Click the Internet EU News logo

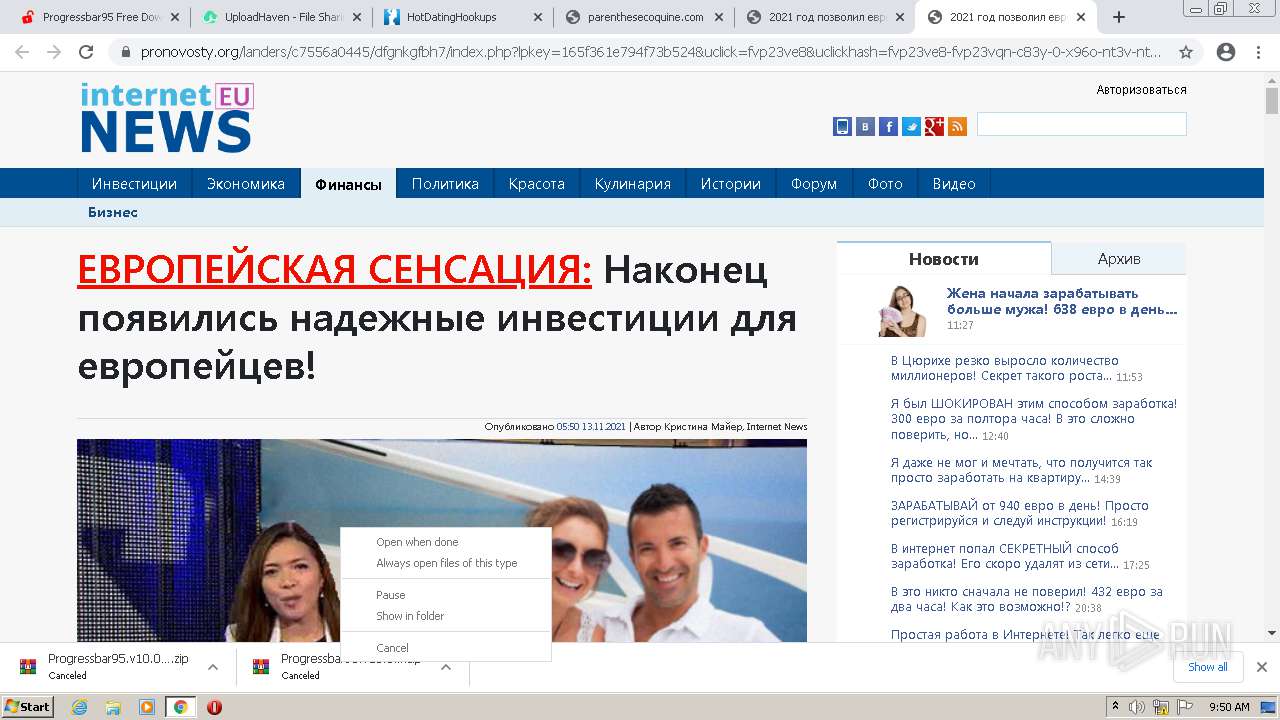(x=167, y=118)
